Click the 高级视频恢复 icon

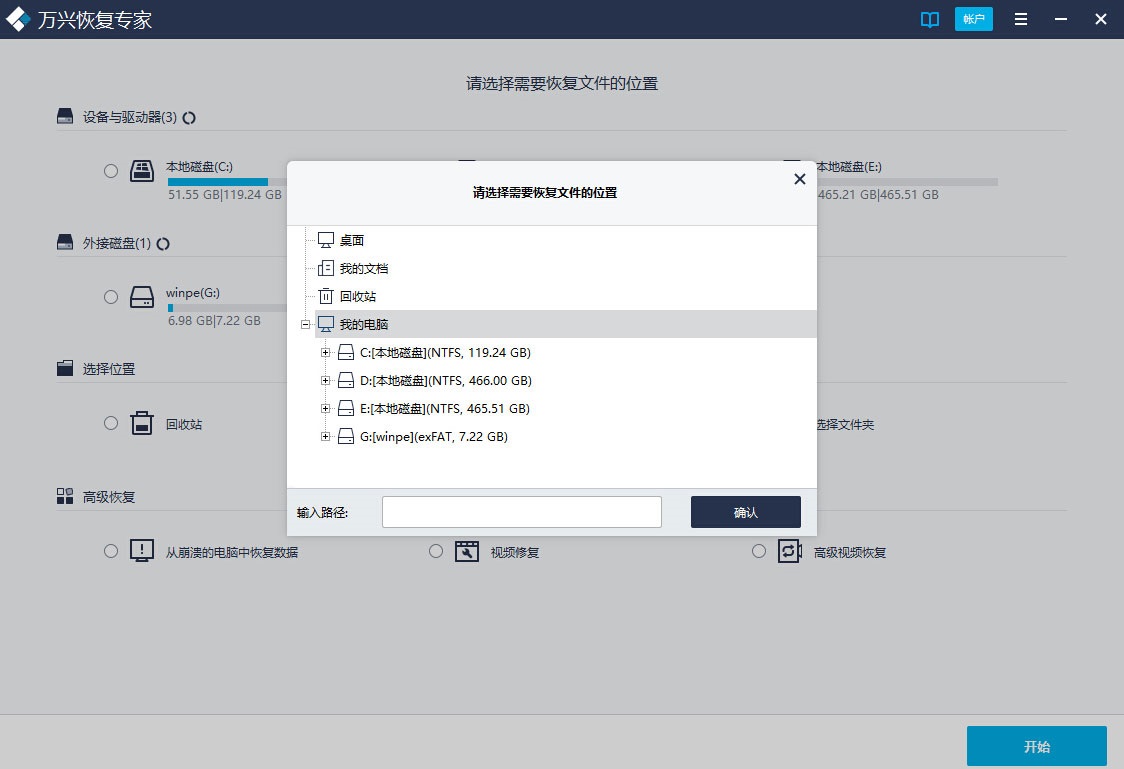(790, 552)
